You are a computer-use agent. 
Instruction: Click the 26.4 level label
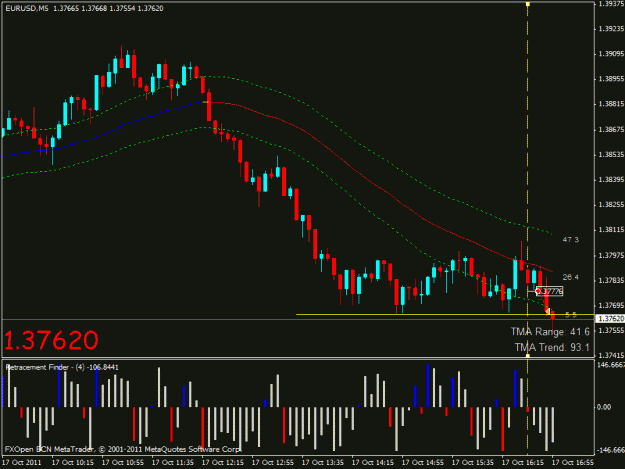570,277
